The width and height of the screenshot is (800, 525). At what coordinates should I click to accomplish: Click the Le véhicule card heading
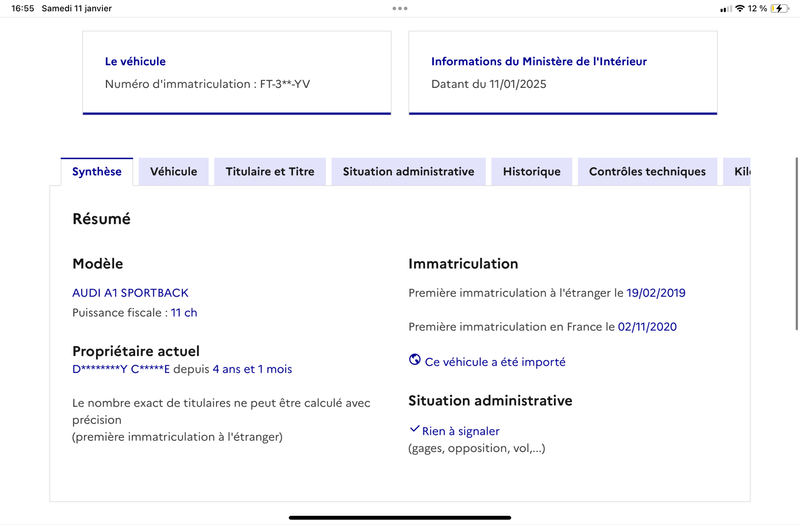[135, 61]
